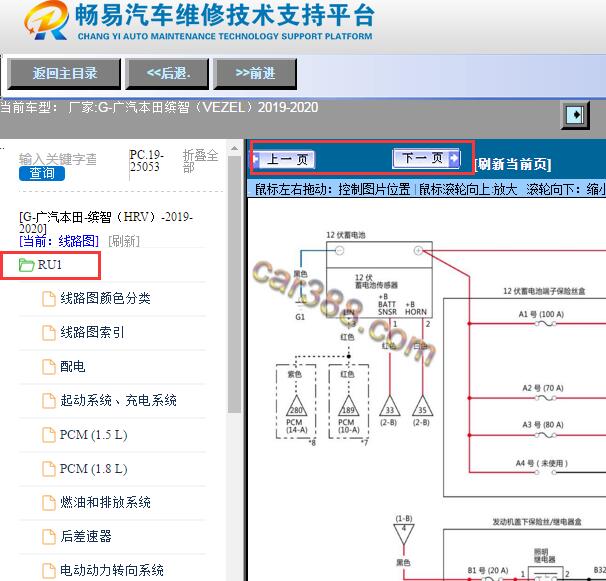606x581 pixels.
Task: Click the B1 号 (20 A) fuse label
Action: coord(488,570)
